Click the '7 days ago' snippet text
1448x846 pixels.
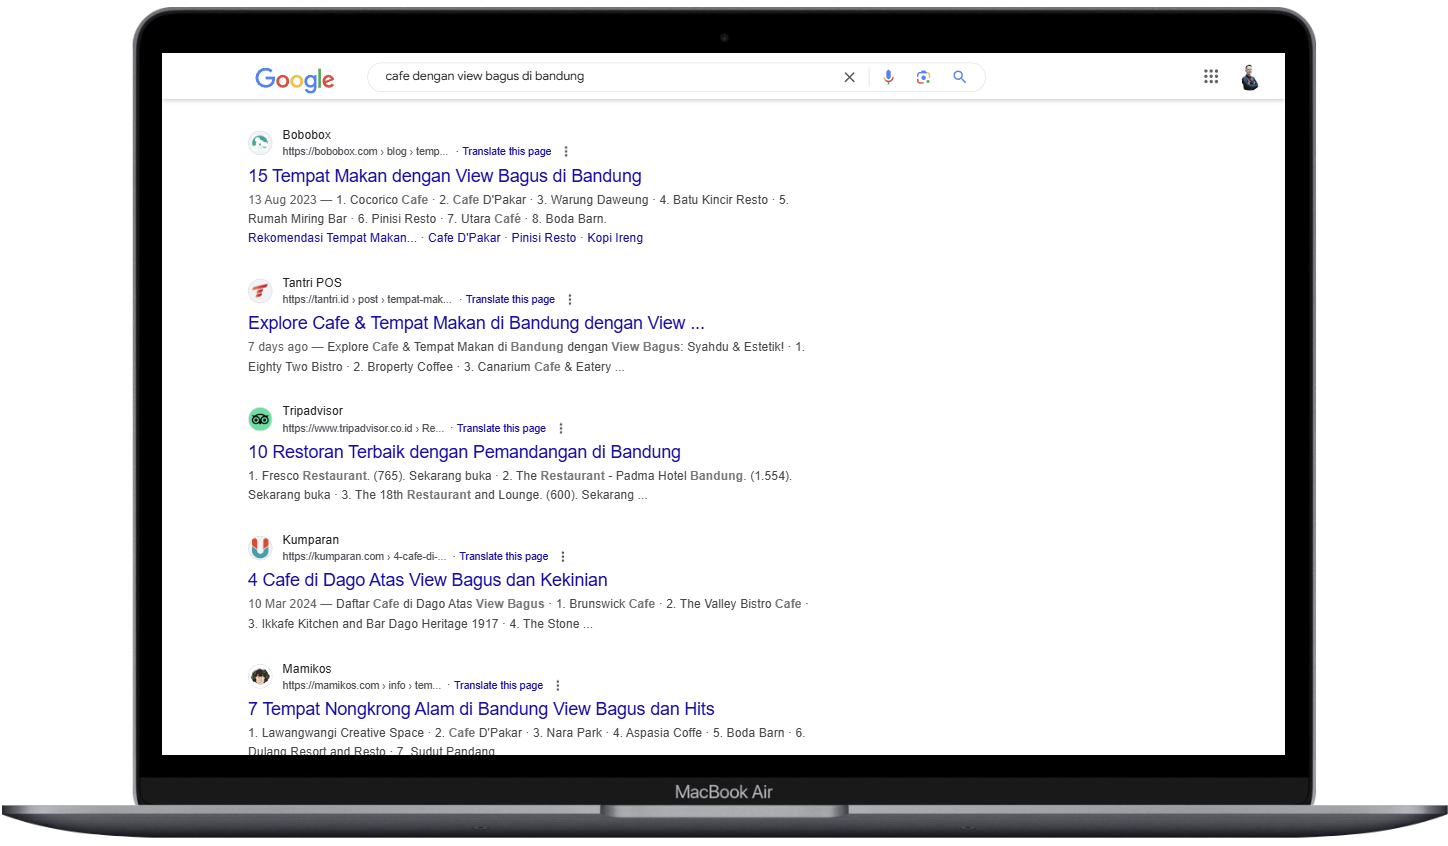pos(278,347)
